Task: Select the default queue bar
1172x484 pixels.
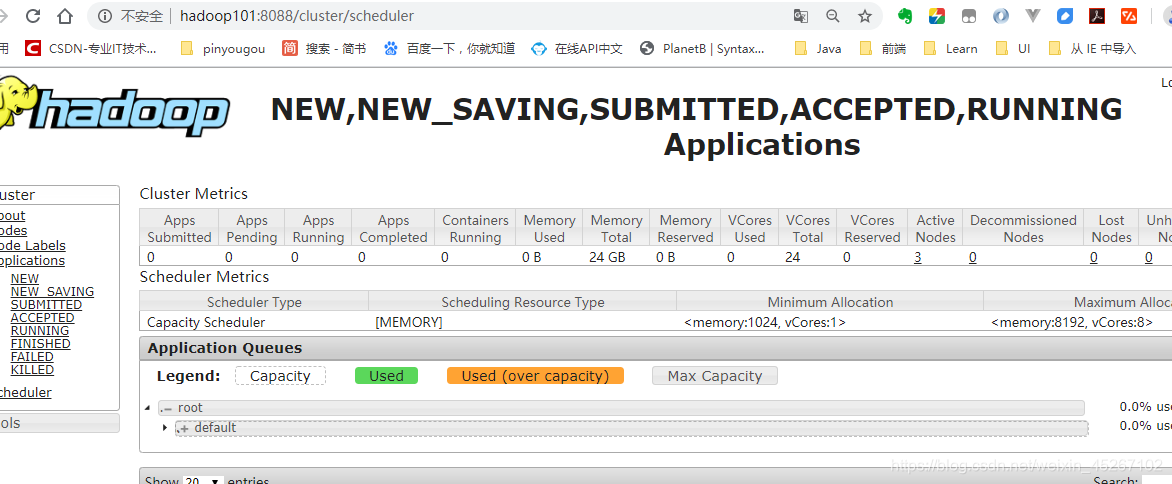Action: (632, 428)
